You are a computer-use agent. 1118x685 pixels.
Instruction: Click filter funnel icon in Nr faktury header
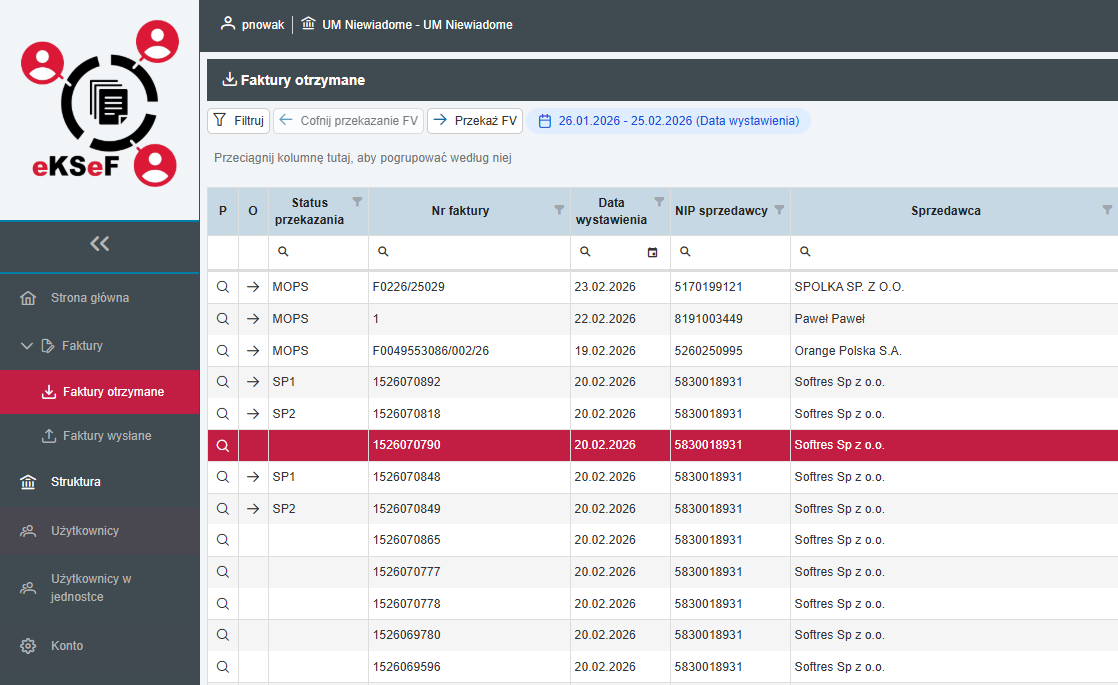click(559, 210)
